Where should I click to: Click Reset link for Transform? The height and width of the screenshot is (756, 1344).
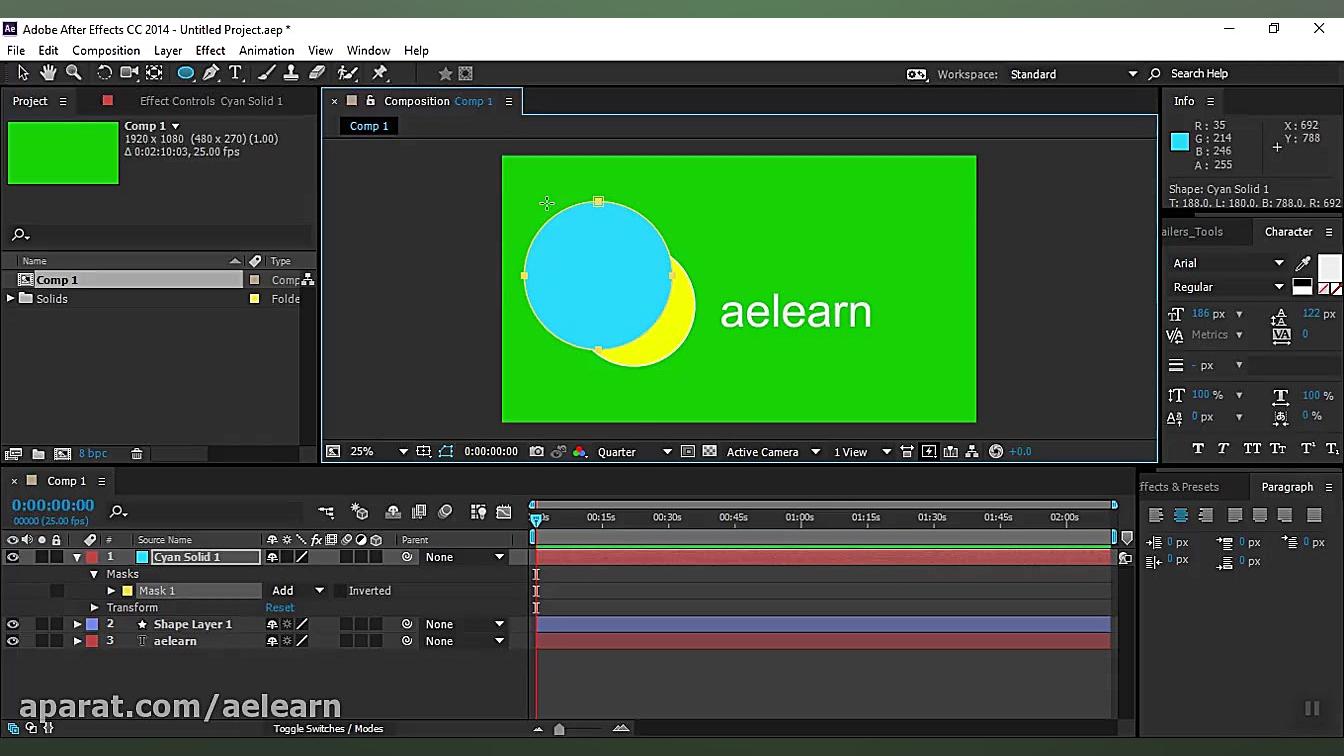(x=280, y=608)
